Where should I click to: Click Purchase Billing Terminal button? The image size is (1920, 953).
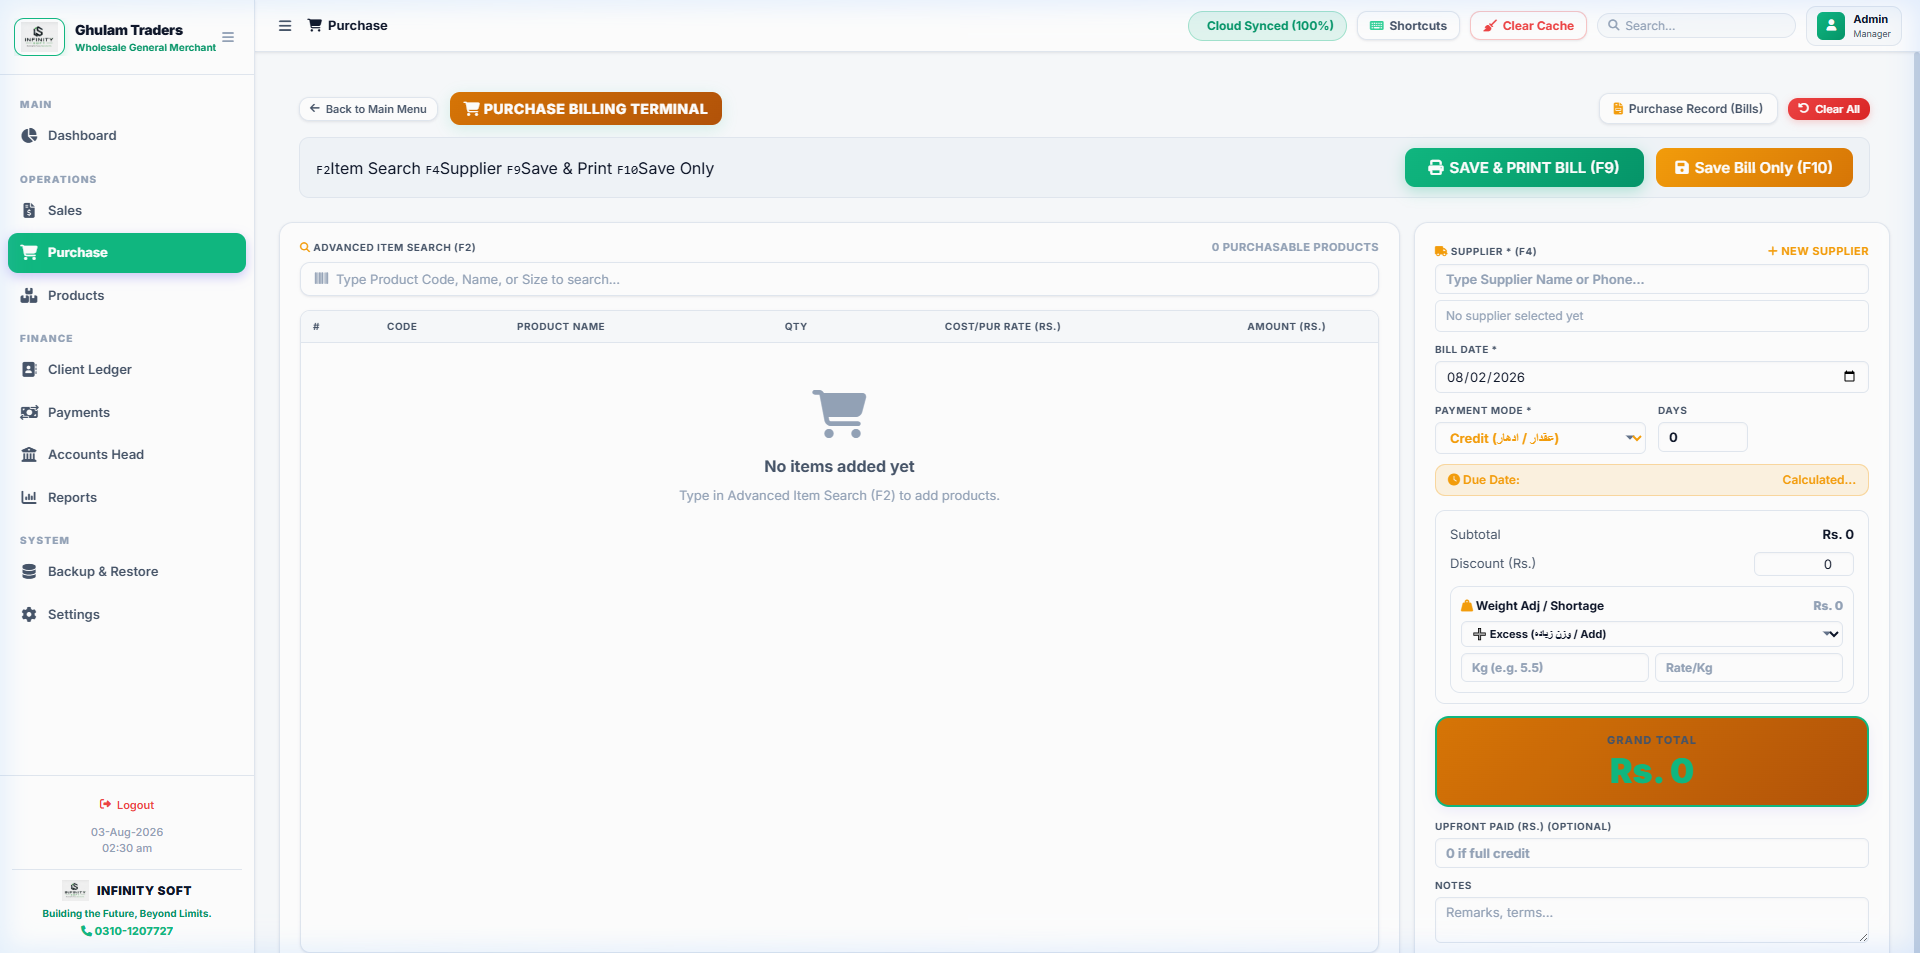[x=586, y=109]
